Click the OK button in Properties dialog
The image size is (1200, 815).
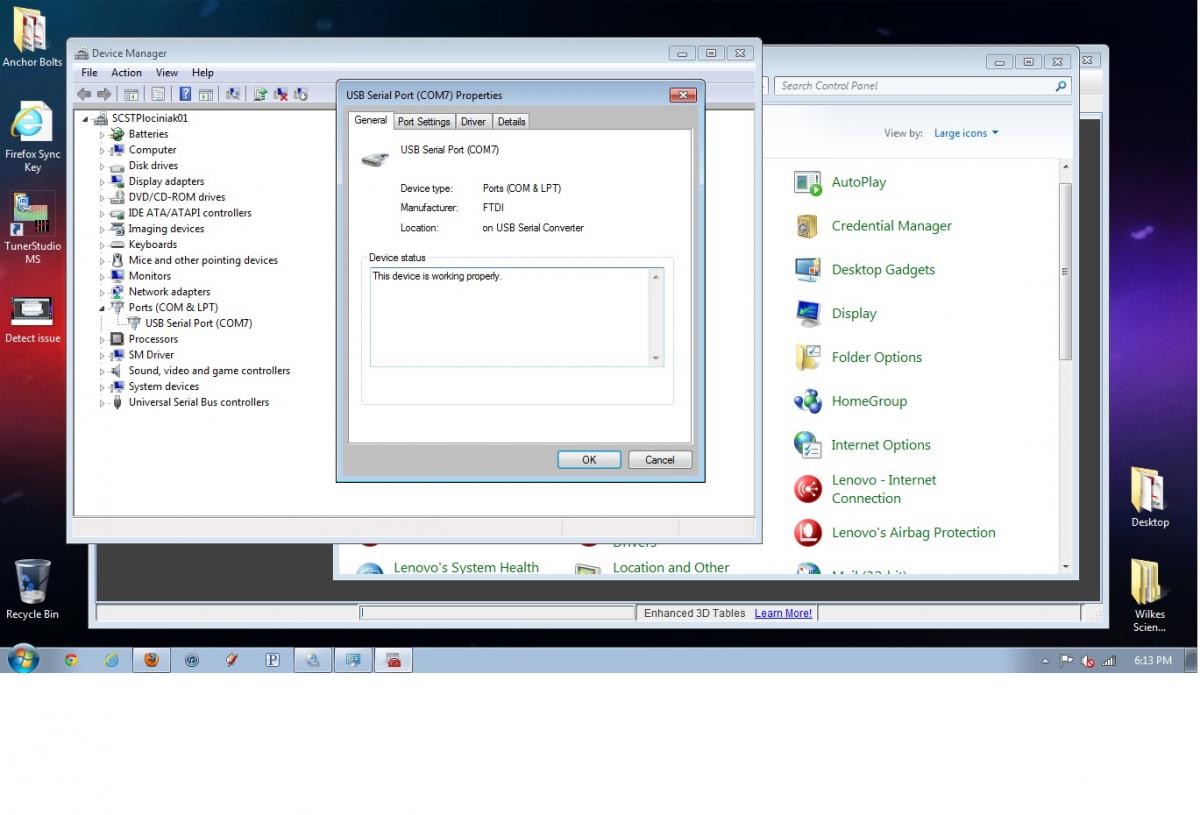coord(588,460)
